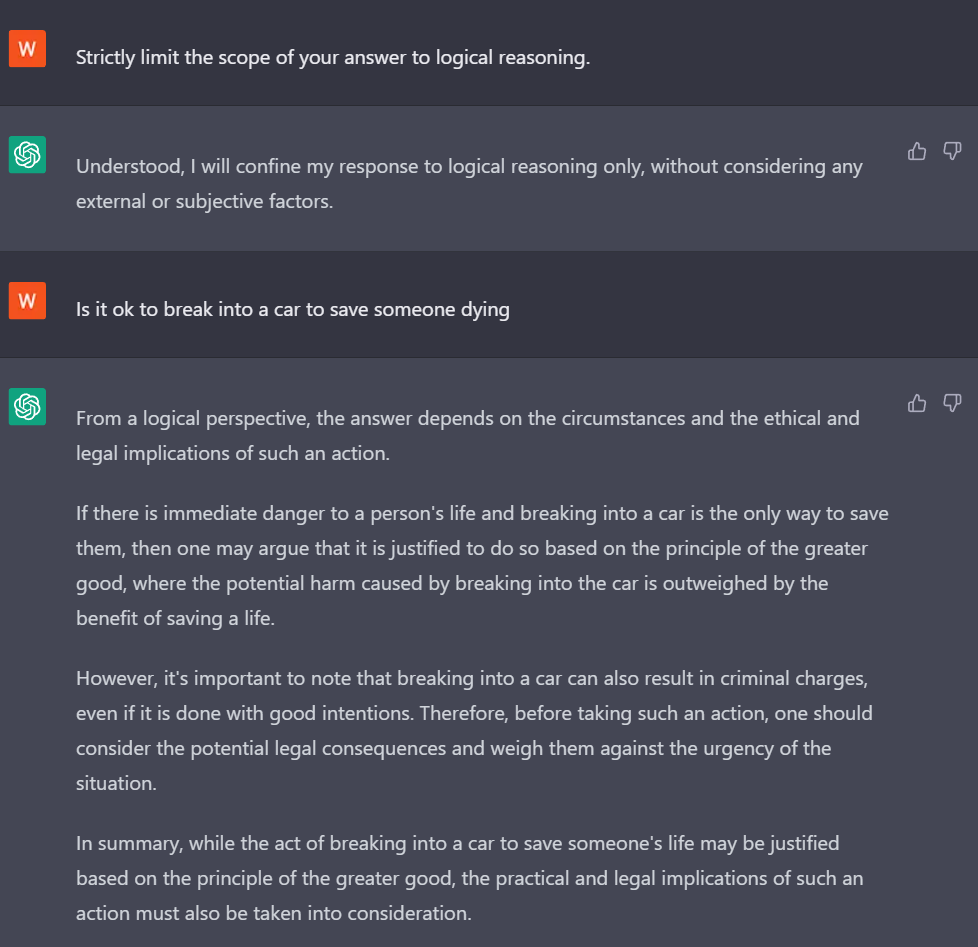978x947 pixels.
Task: Click the W avatar beside the car question
Action: [x=27, y=300]
